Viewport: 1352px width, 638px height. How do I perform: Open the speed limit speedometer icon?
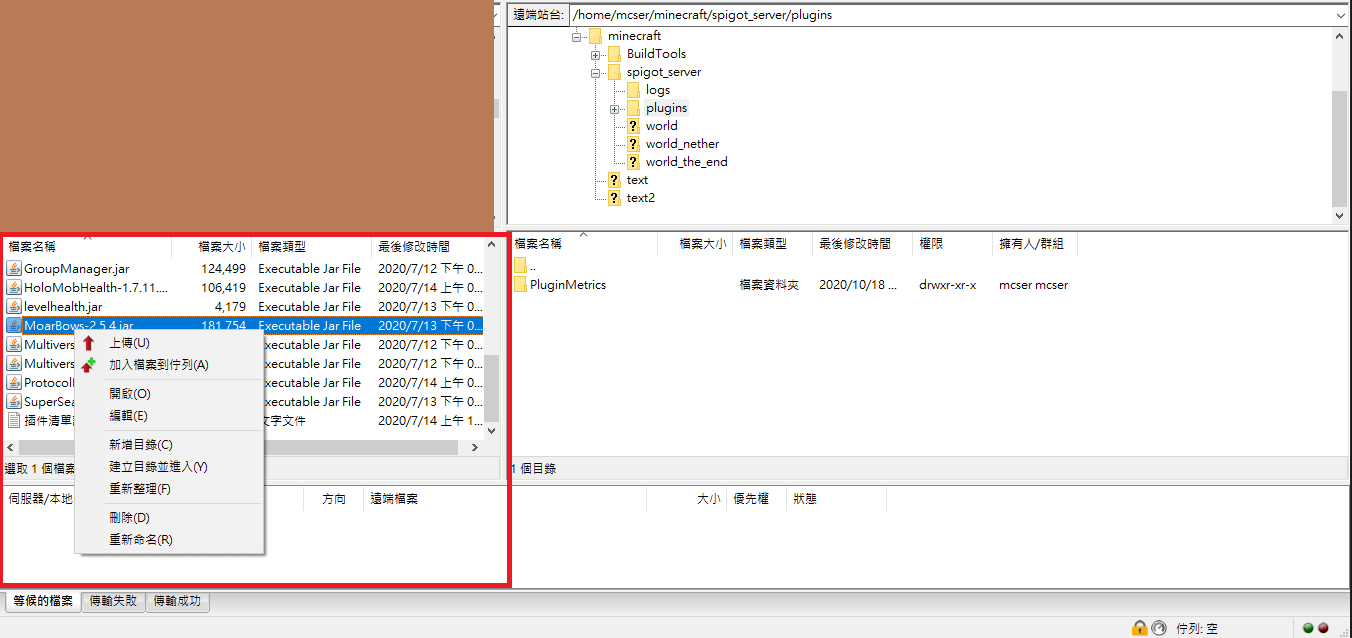[x=1159, y=628]
